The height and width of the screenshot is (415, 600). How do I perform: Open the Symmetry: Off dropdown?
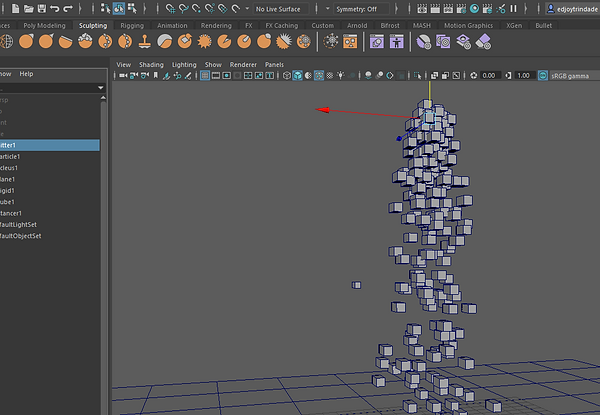pyautogui.click(x=361, y=9)
